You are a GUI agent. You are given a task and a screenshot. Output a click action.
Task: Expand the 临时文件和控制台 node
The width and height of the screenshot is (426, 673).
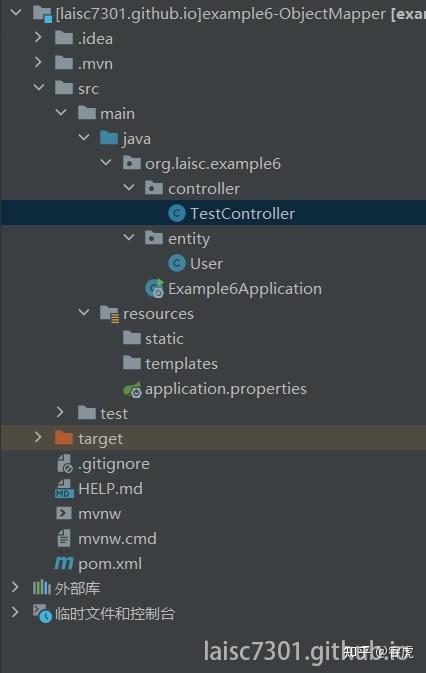[x=15, y=612]
